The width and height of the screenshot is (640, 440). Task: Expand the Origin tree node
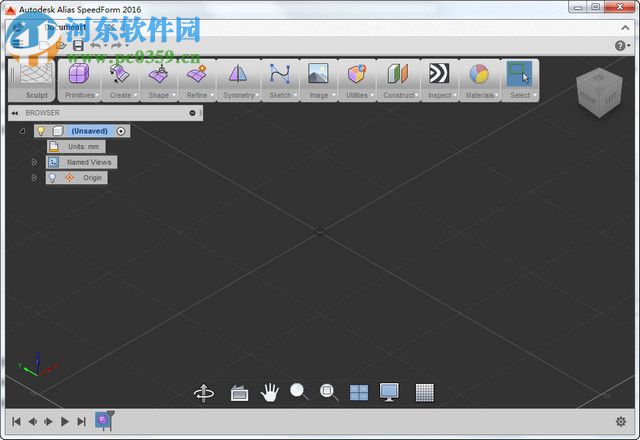tap(34, 178)
